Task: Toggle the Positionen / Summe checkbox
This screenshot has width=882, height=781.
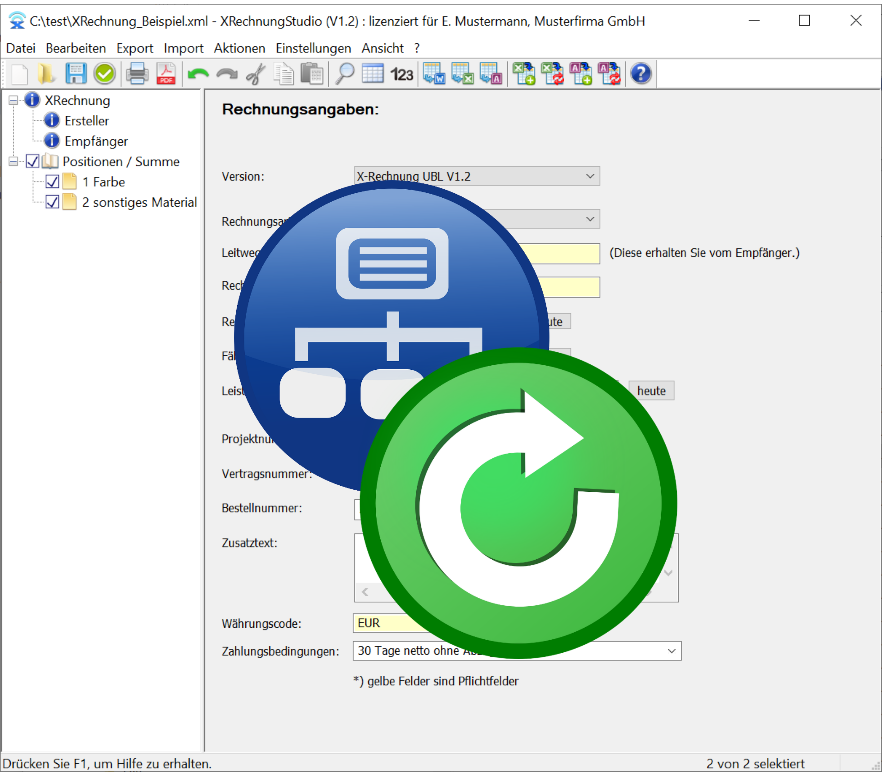Action: coord(33,161)
